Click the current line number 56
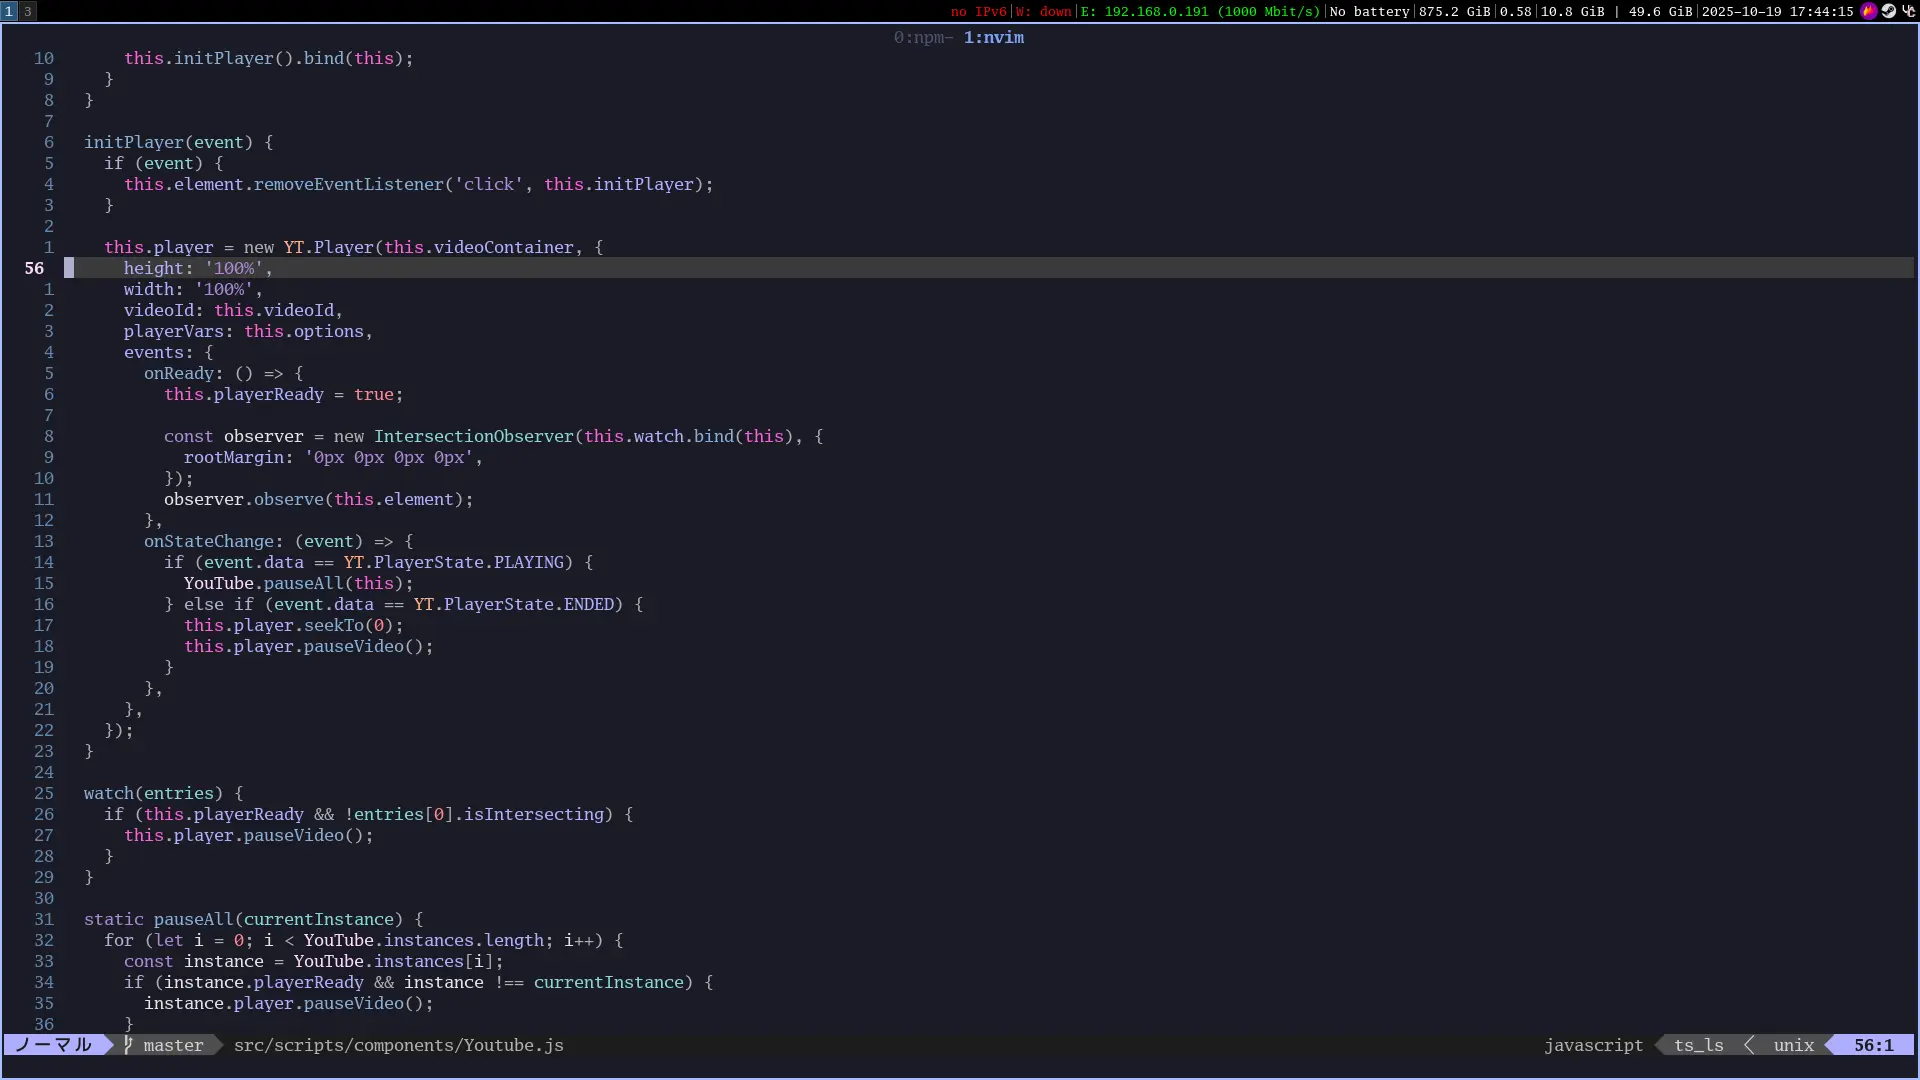 [35, 268]
